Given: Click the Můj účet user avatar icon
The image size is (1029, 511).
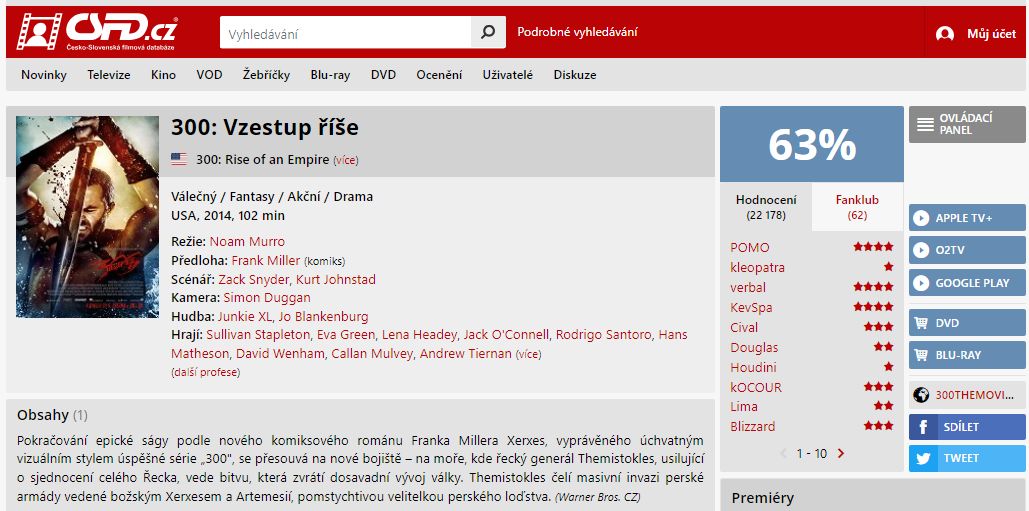Looking at the screenshot, I should (x=944, y=34).
